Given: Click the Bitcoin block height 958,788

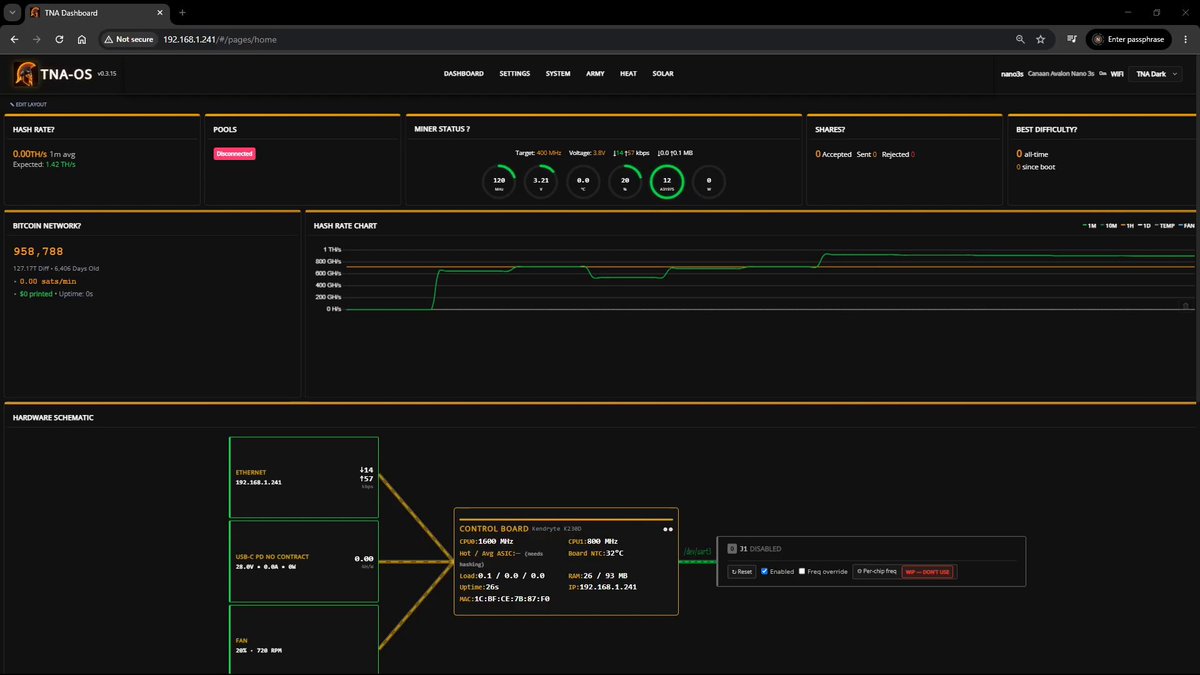Looking at the screenshot, I should click(x=38, y=252).
